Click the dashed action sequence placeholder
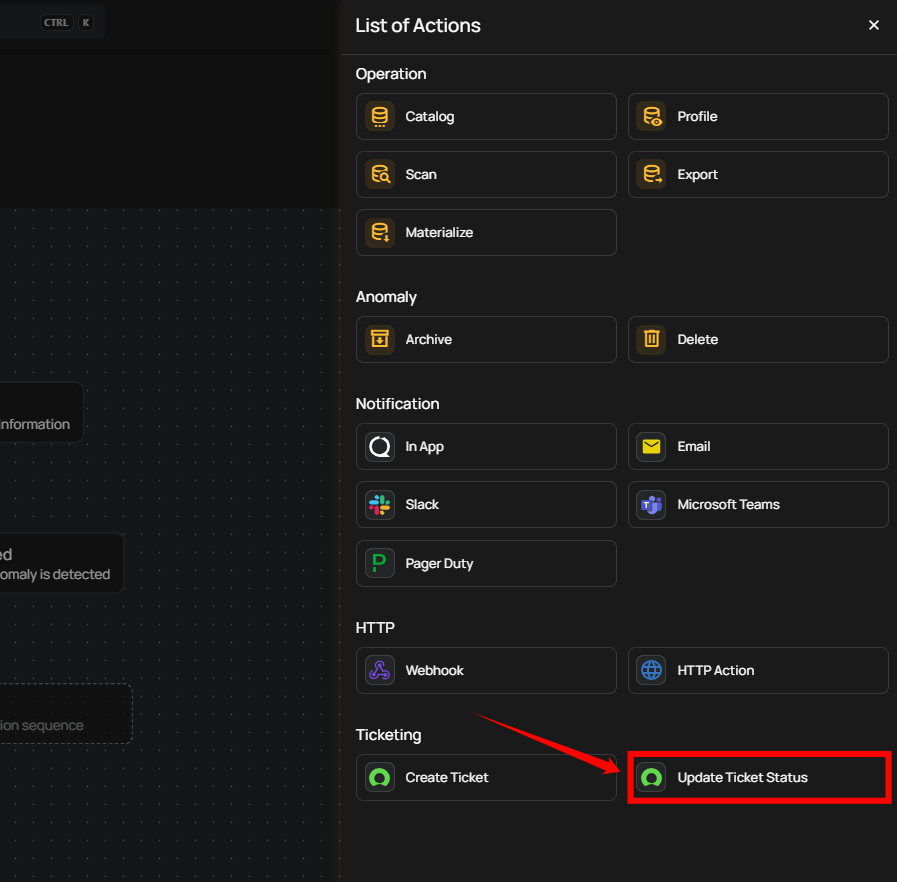This screenshot has height=882, width=897. 60,714
